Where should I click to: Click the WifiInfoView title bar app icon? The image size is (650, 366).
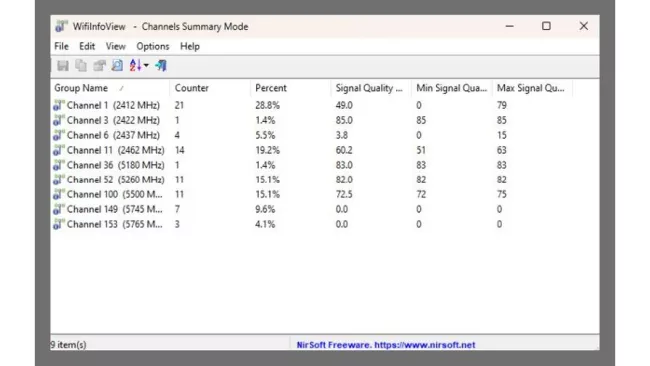click(x=61, y=26)
